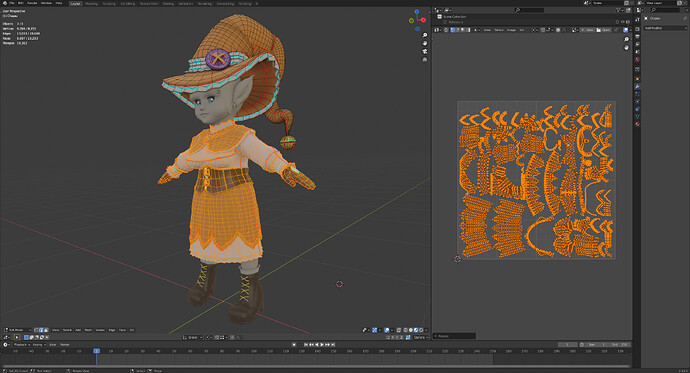
Task: Click the timeline horizontal scrollbar
Action: [317, 366]
